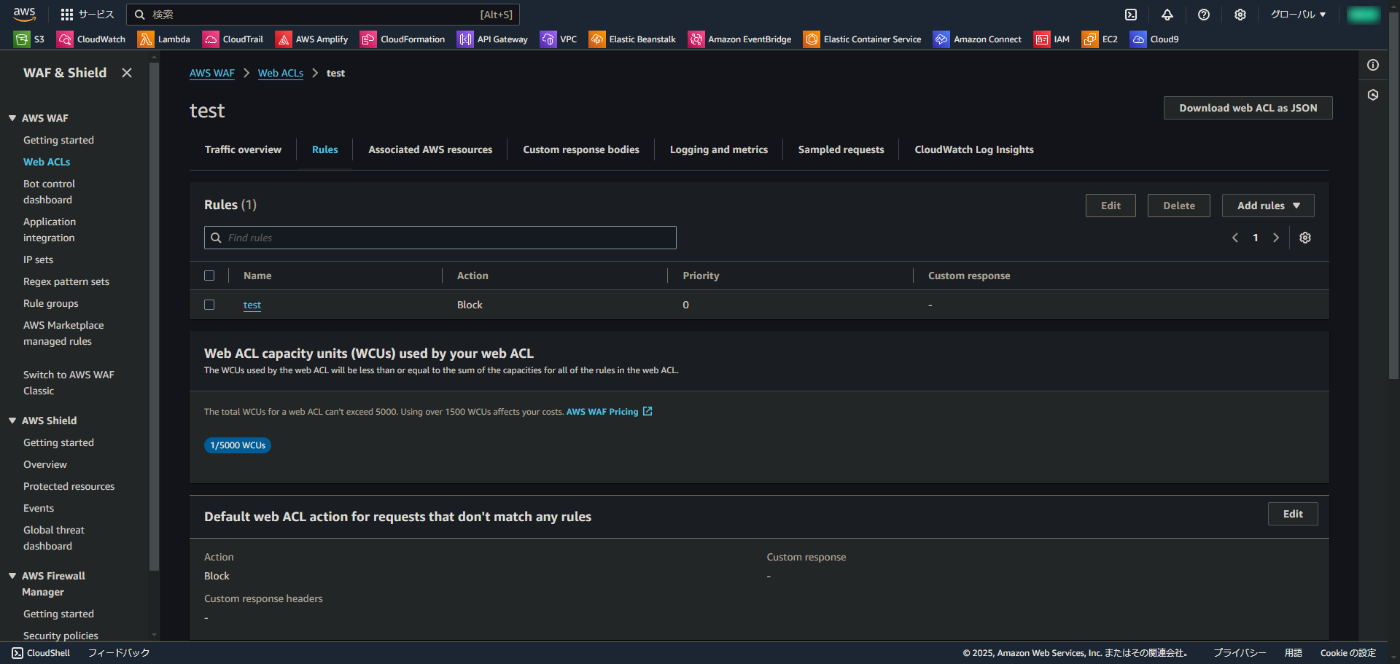The image size is (1400, 664).
Task: Collapse the AWS Shield sidebar section
Action: point(12,421)
